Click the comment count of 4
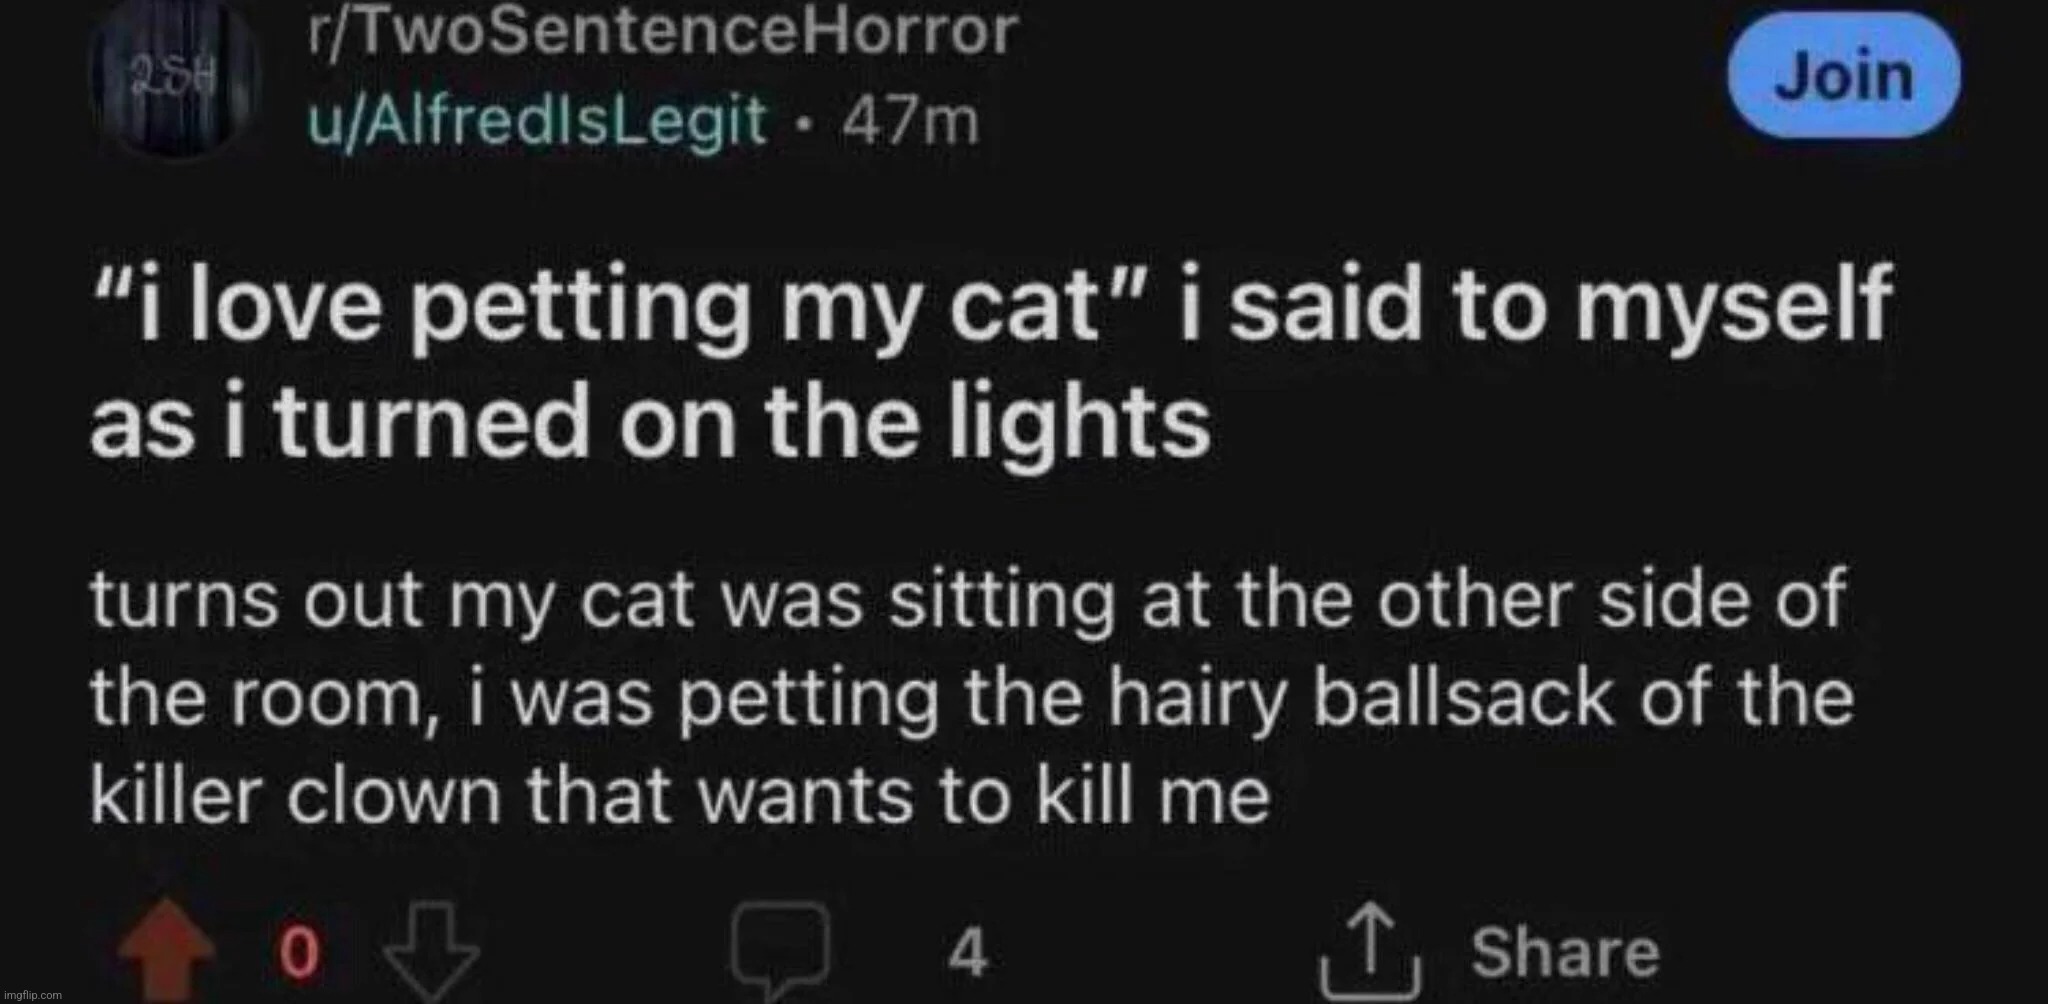Image resolution: width=2048 pixels, height=1004 pixels. (967, 951)
